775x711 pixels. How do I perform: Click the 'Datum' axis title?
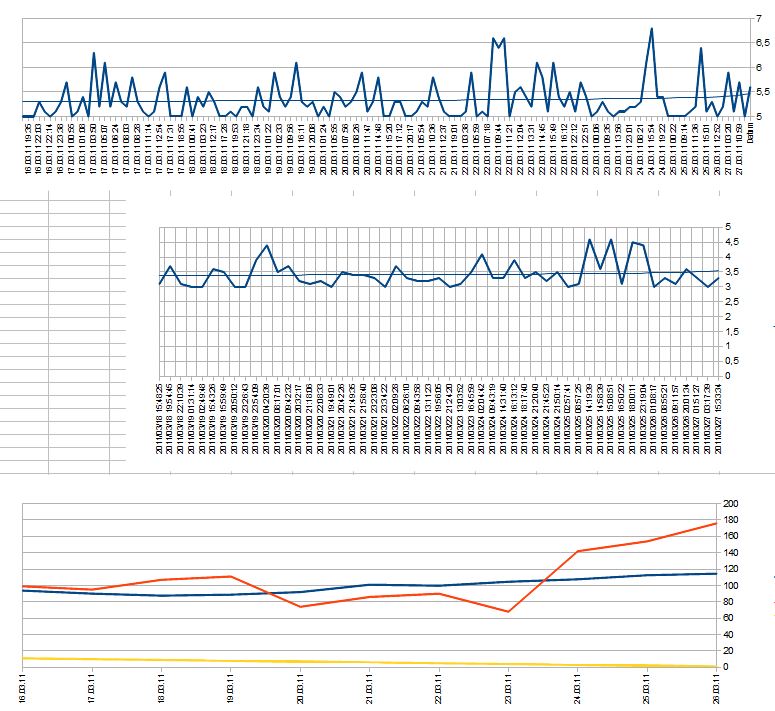click(x=750, y=133)
